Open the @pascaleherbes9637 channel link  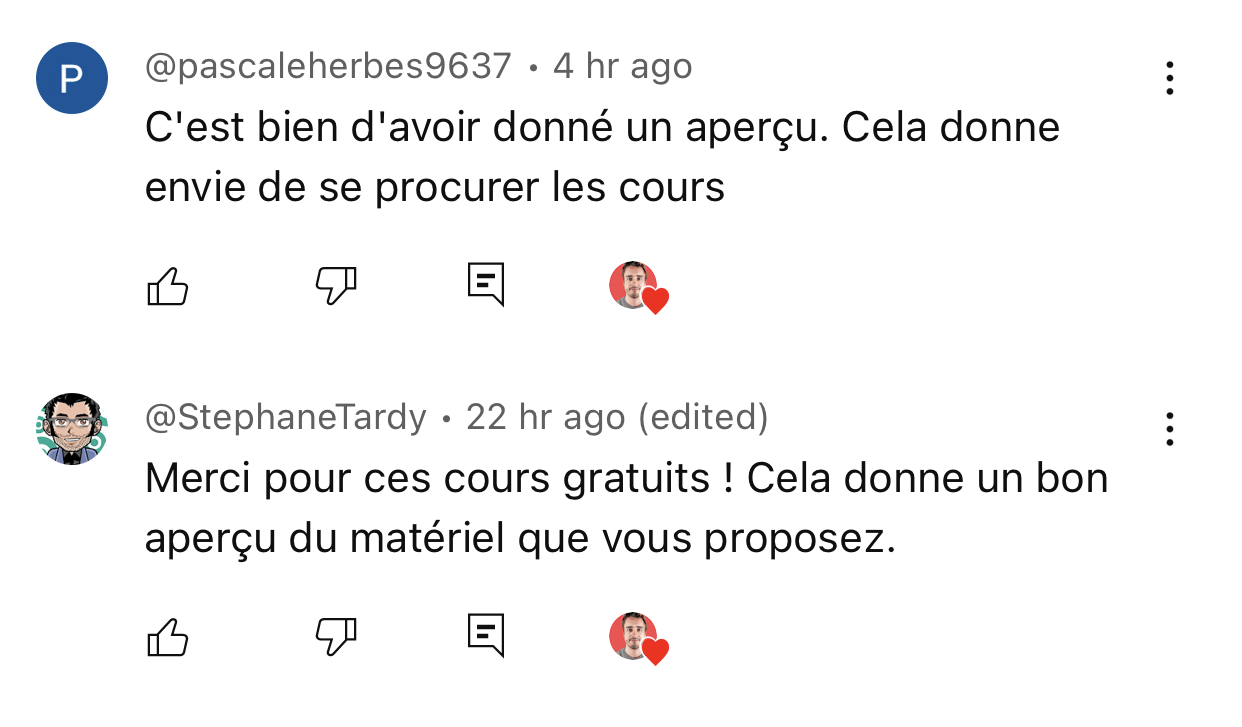point(328,67)
